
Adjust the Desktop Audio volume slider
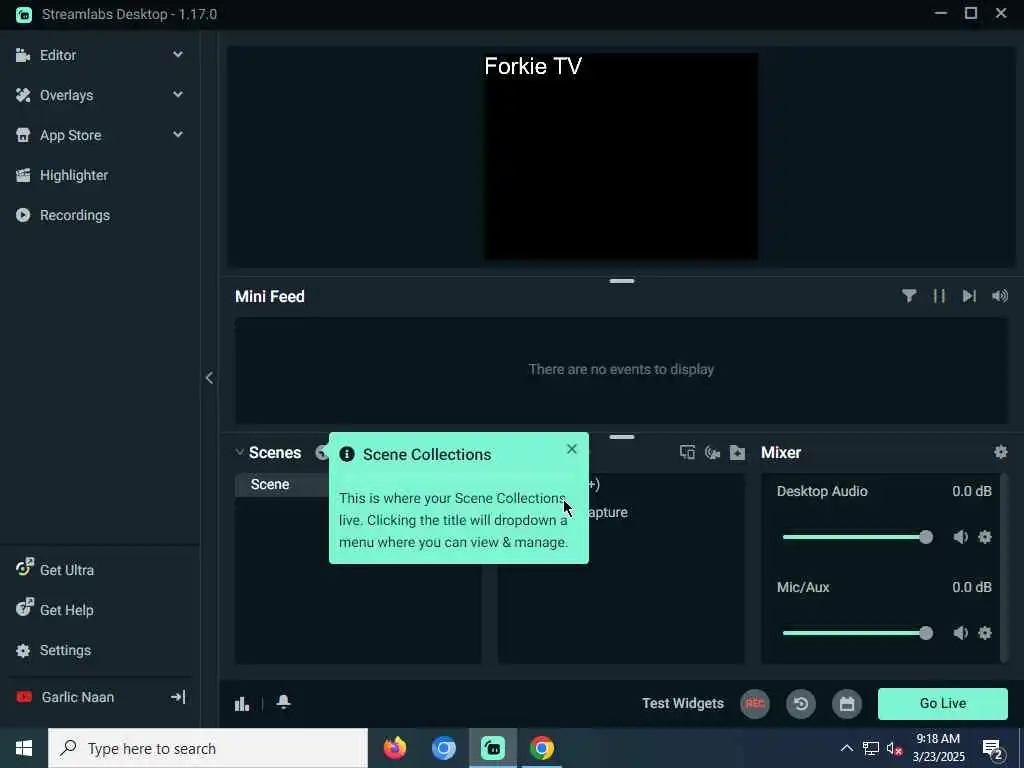tap(857, 537)
